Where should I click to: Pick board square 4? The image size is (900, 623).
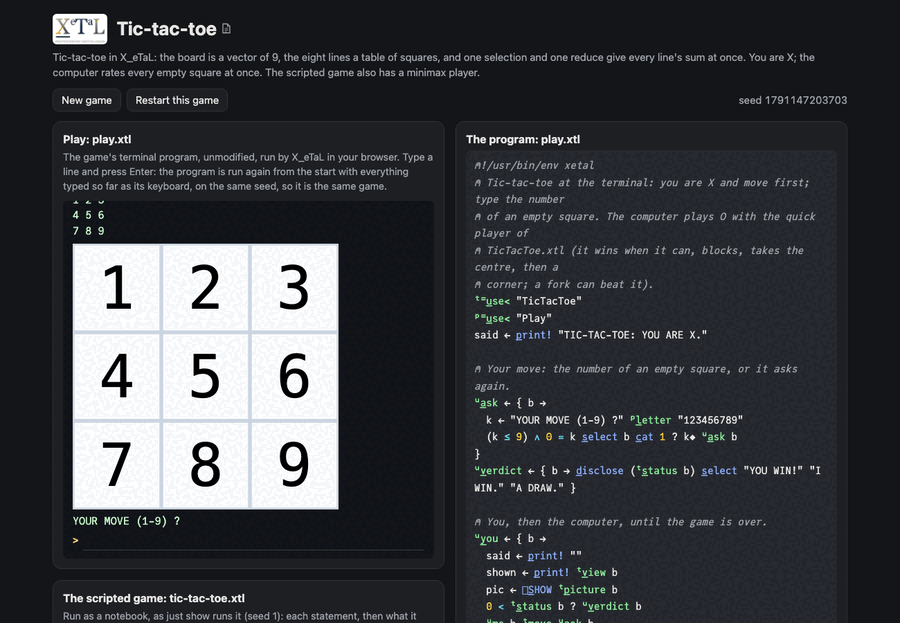117,377
